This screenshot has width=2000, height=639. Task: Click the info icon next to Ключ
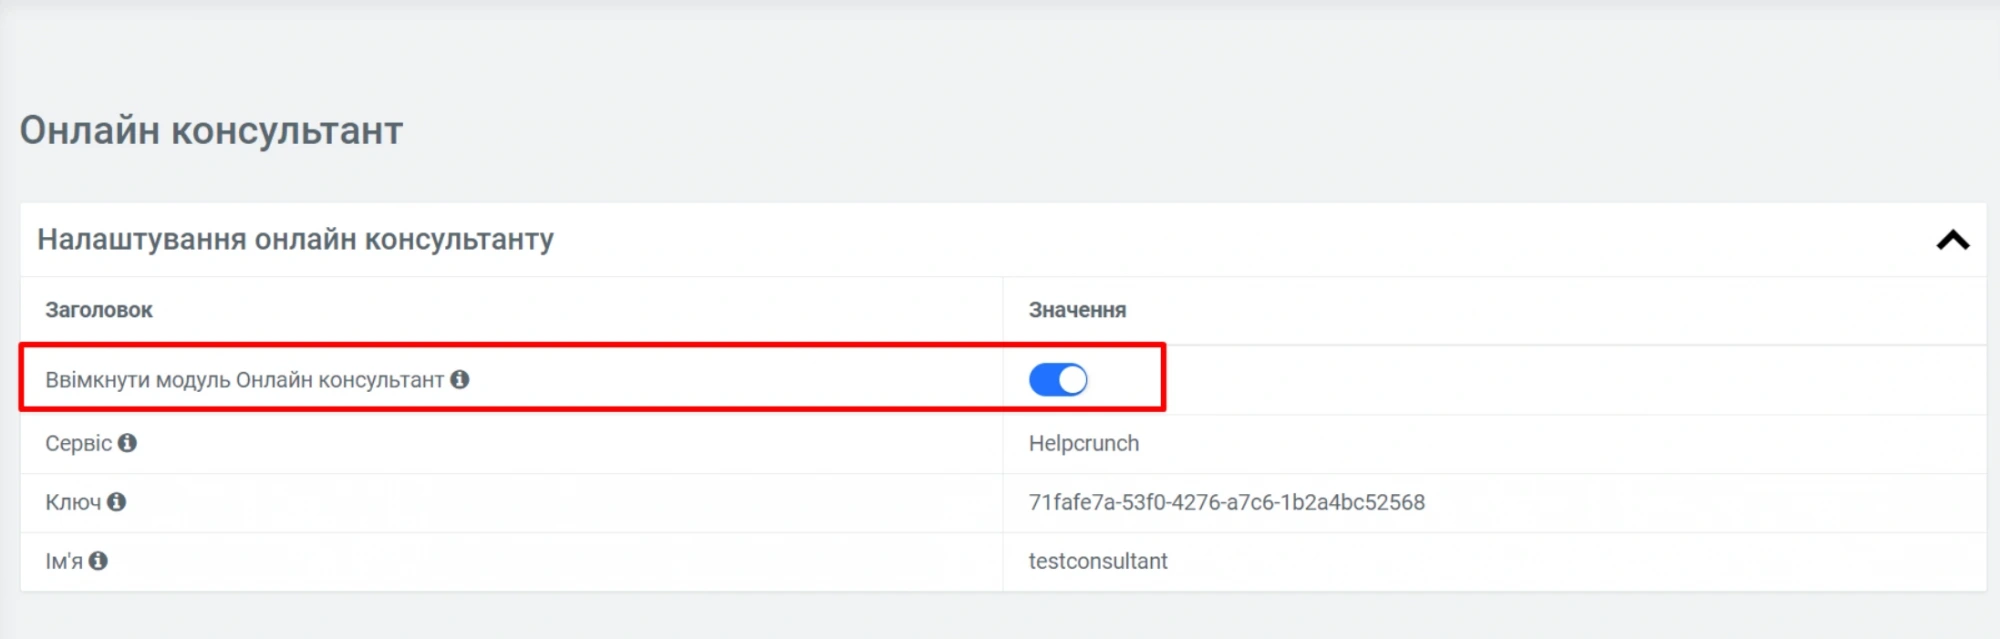click(117, 502)
